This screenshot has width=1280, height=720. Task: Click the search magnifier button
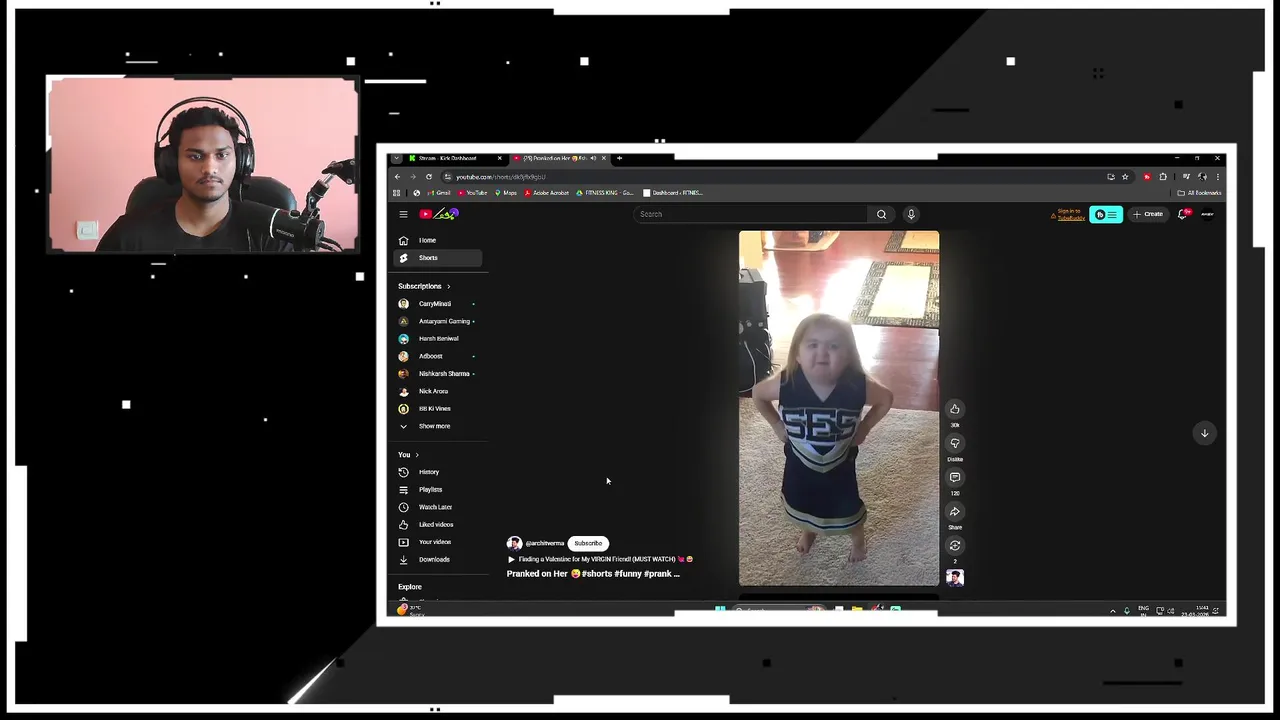[x=881, y=214]
